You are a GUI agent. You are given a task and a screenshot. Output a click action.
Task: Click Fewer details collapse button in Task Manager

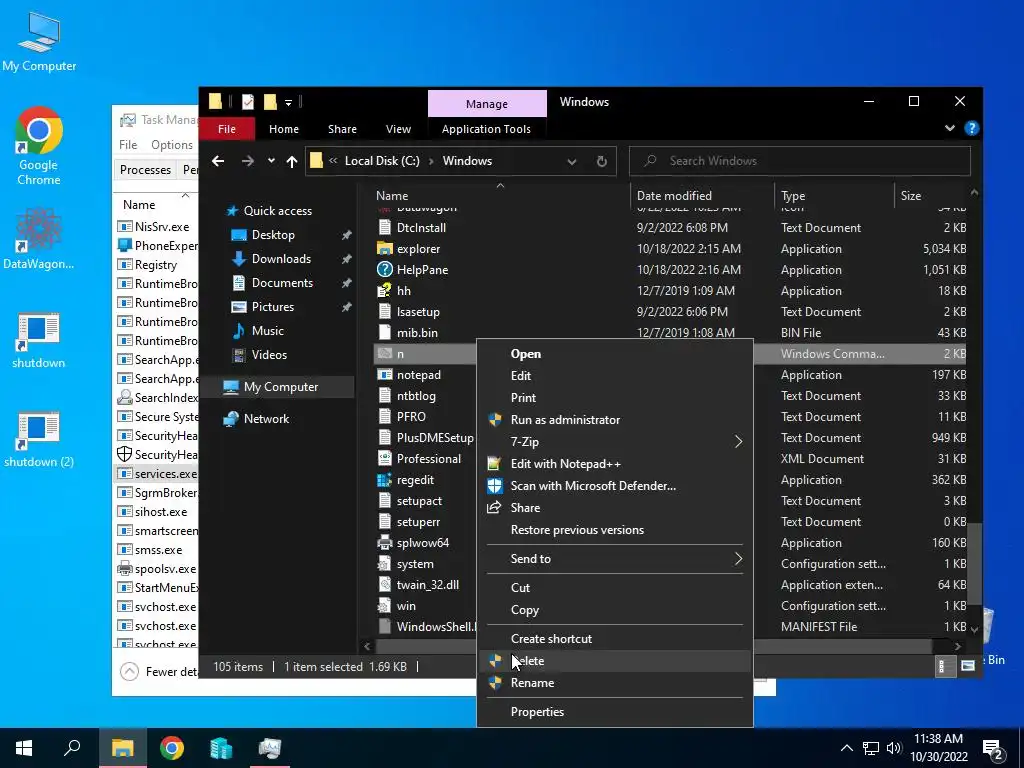159,671
